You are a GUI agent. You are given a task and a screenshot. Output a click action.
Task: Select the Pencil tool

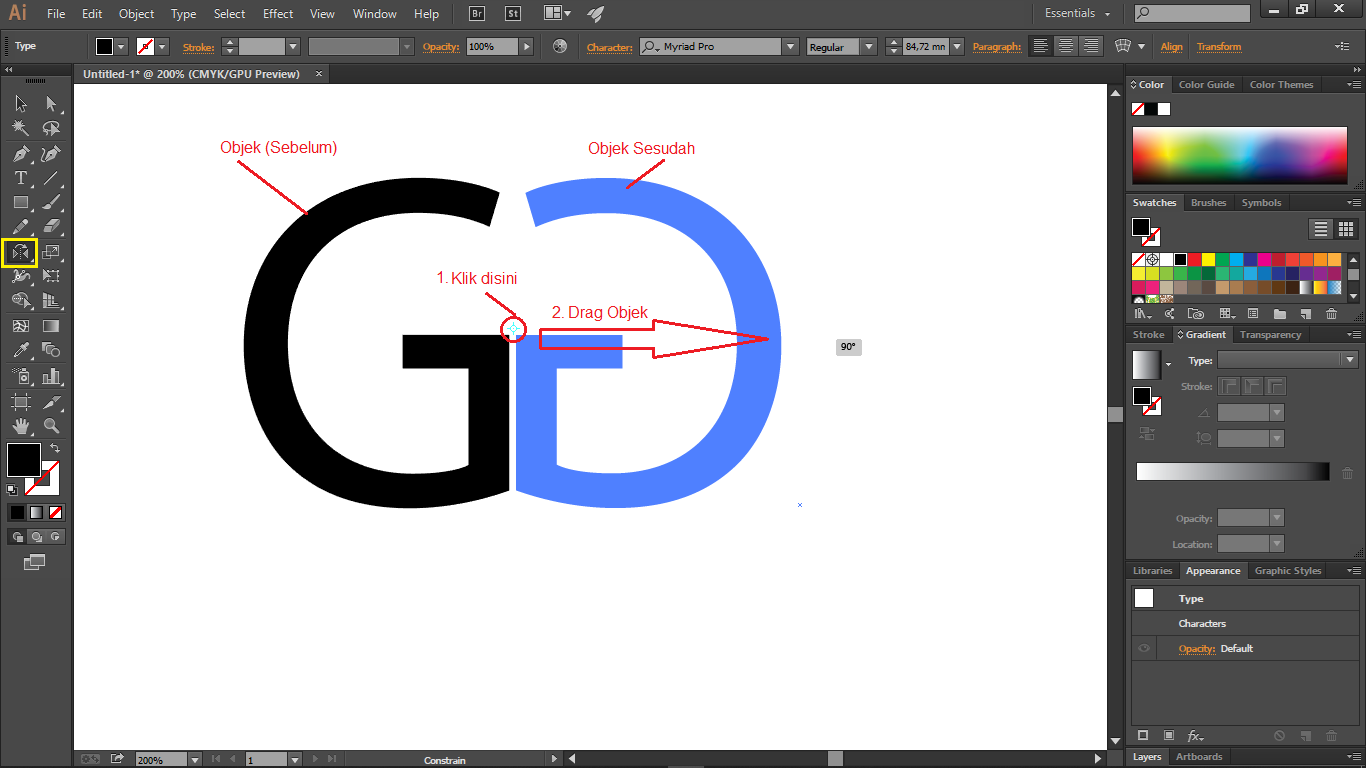coord(20,227)
